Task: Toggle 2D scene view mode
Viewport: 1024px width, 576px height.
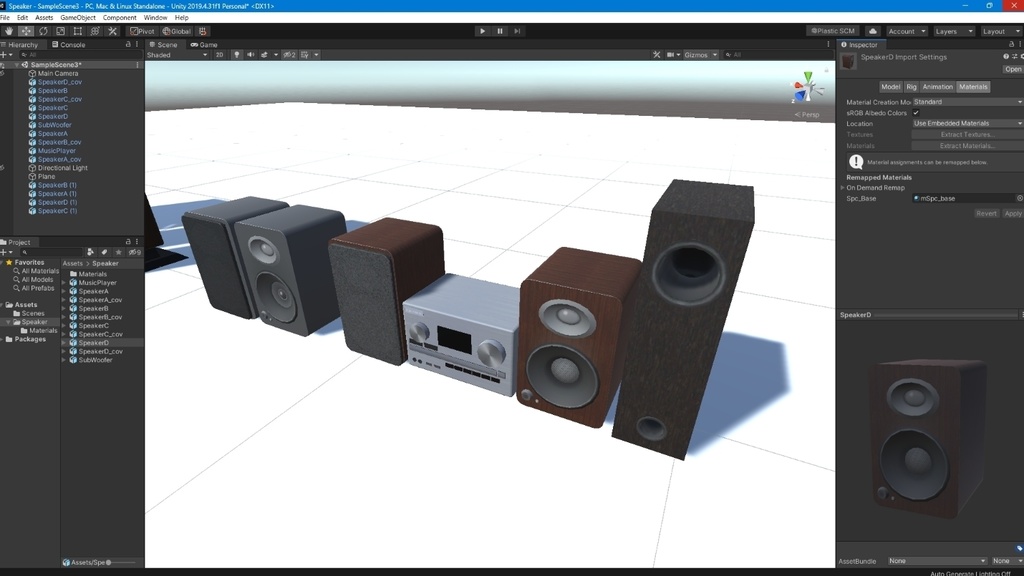Action: click(x=219, y=55)
